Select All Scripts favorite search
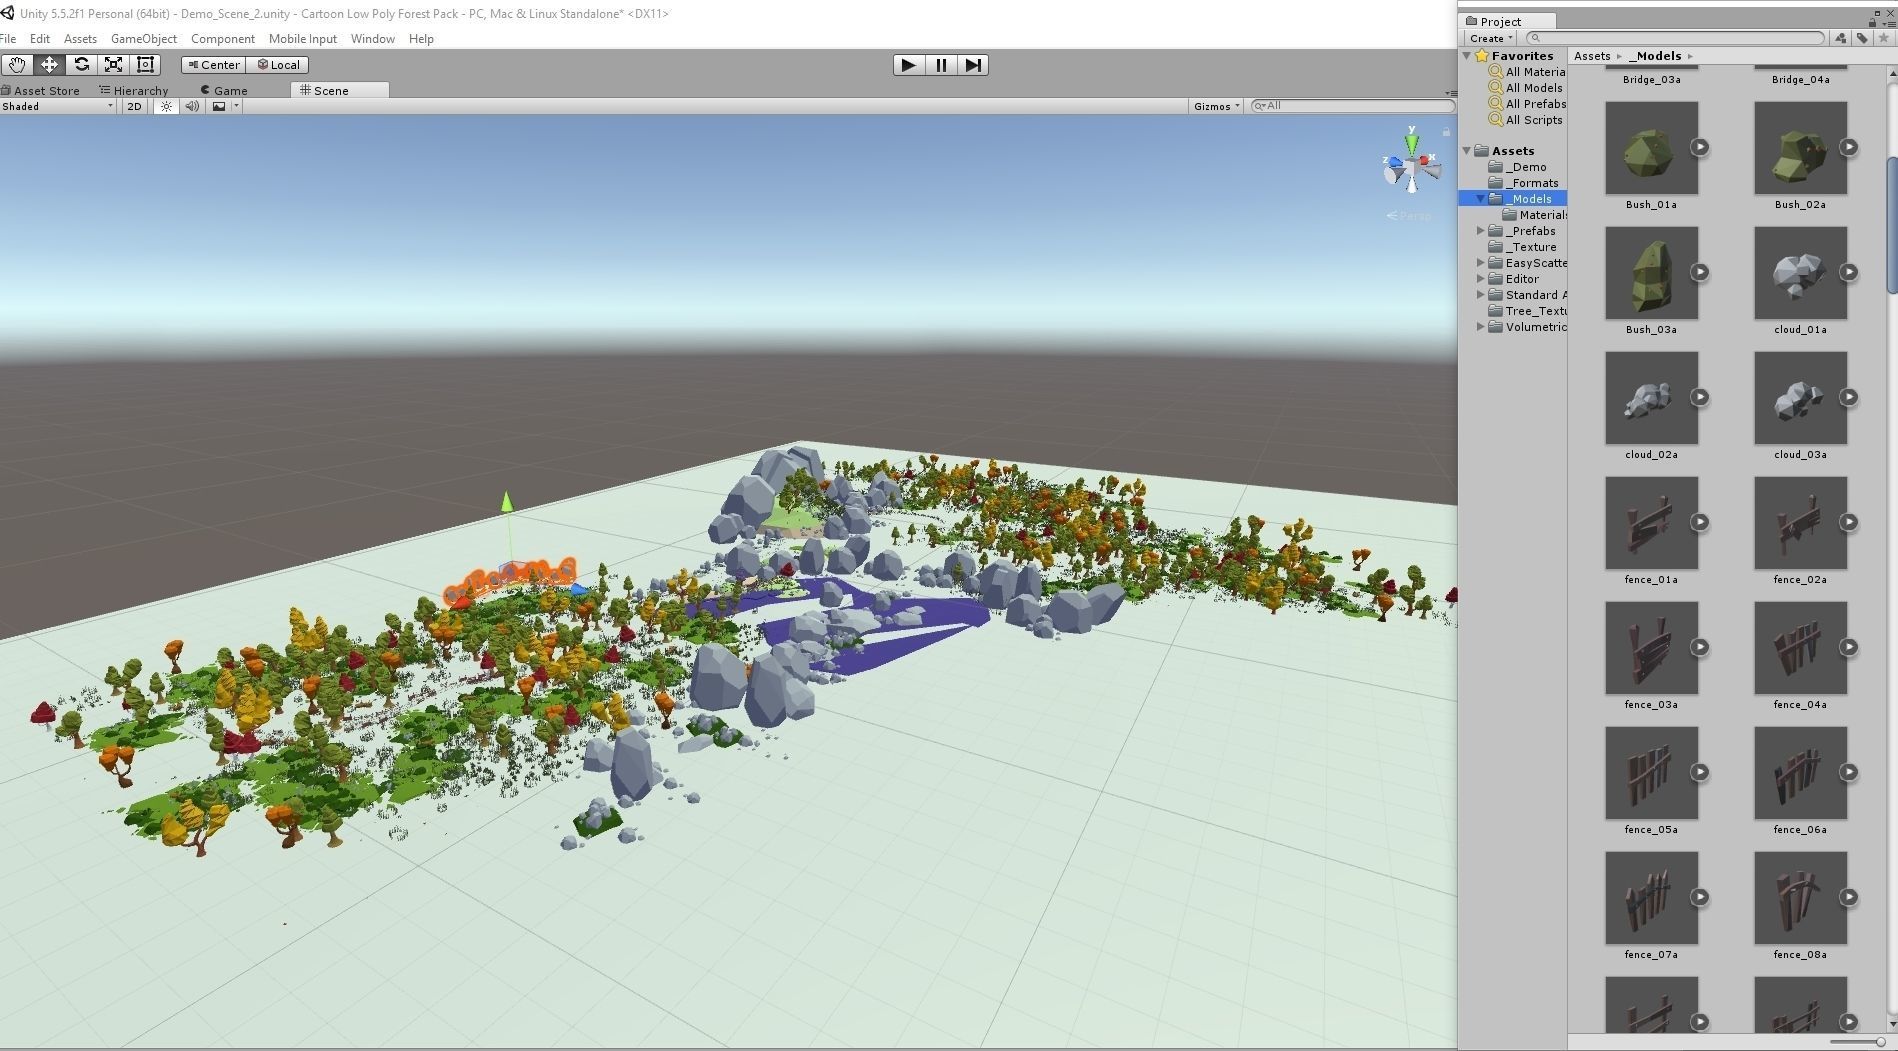 pyautogui.click(x=1525, y=120)
